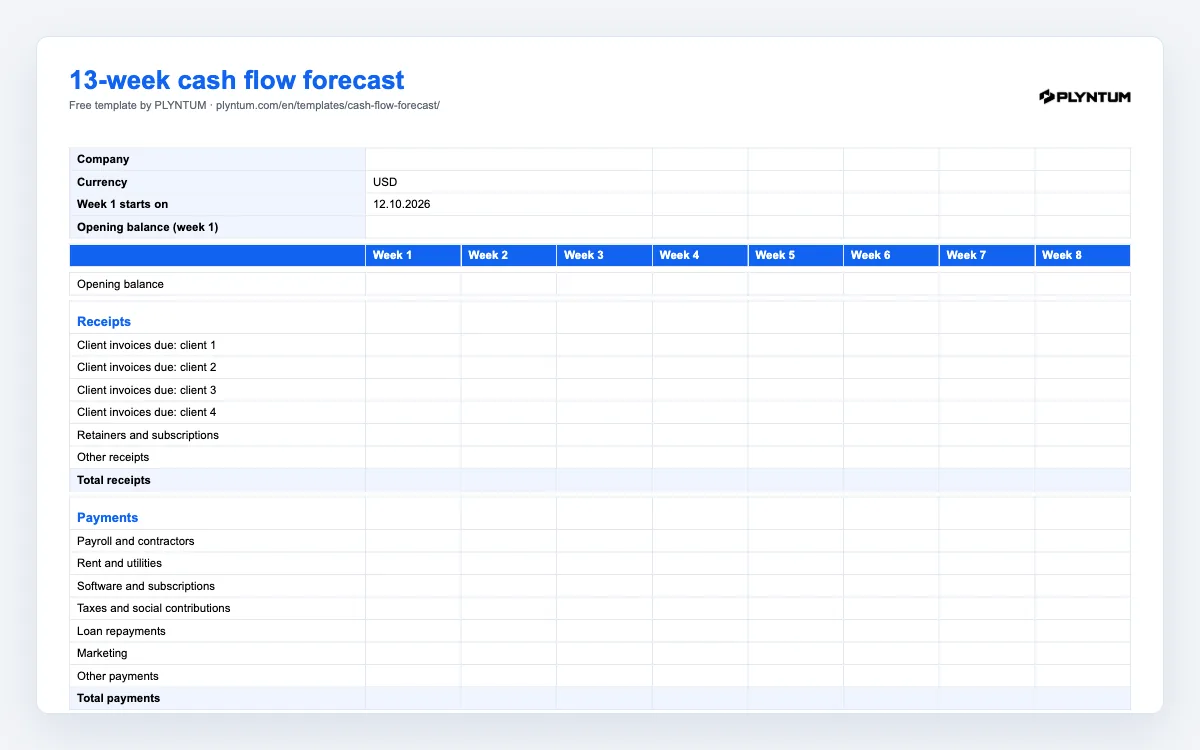Select the Total receipts row label
This screenshot has height=750, width=1200.
pos(217,480)
